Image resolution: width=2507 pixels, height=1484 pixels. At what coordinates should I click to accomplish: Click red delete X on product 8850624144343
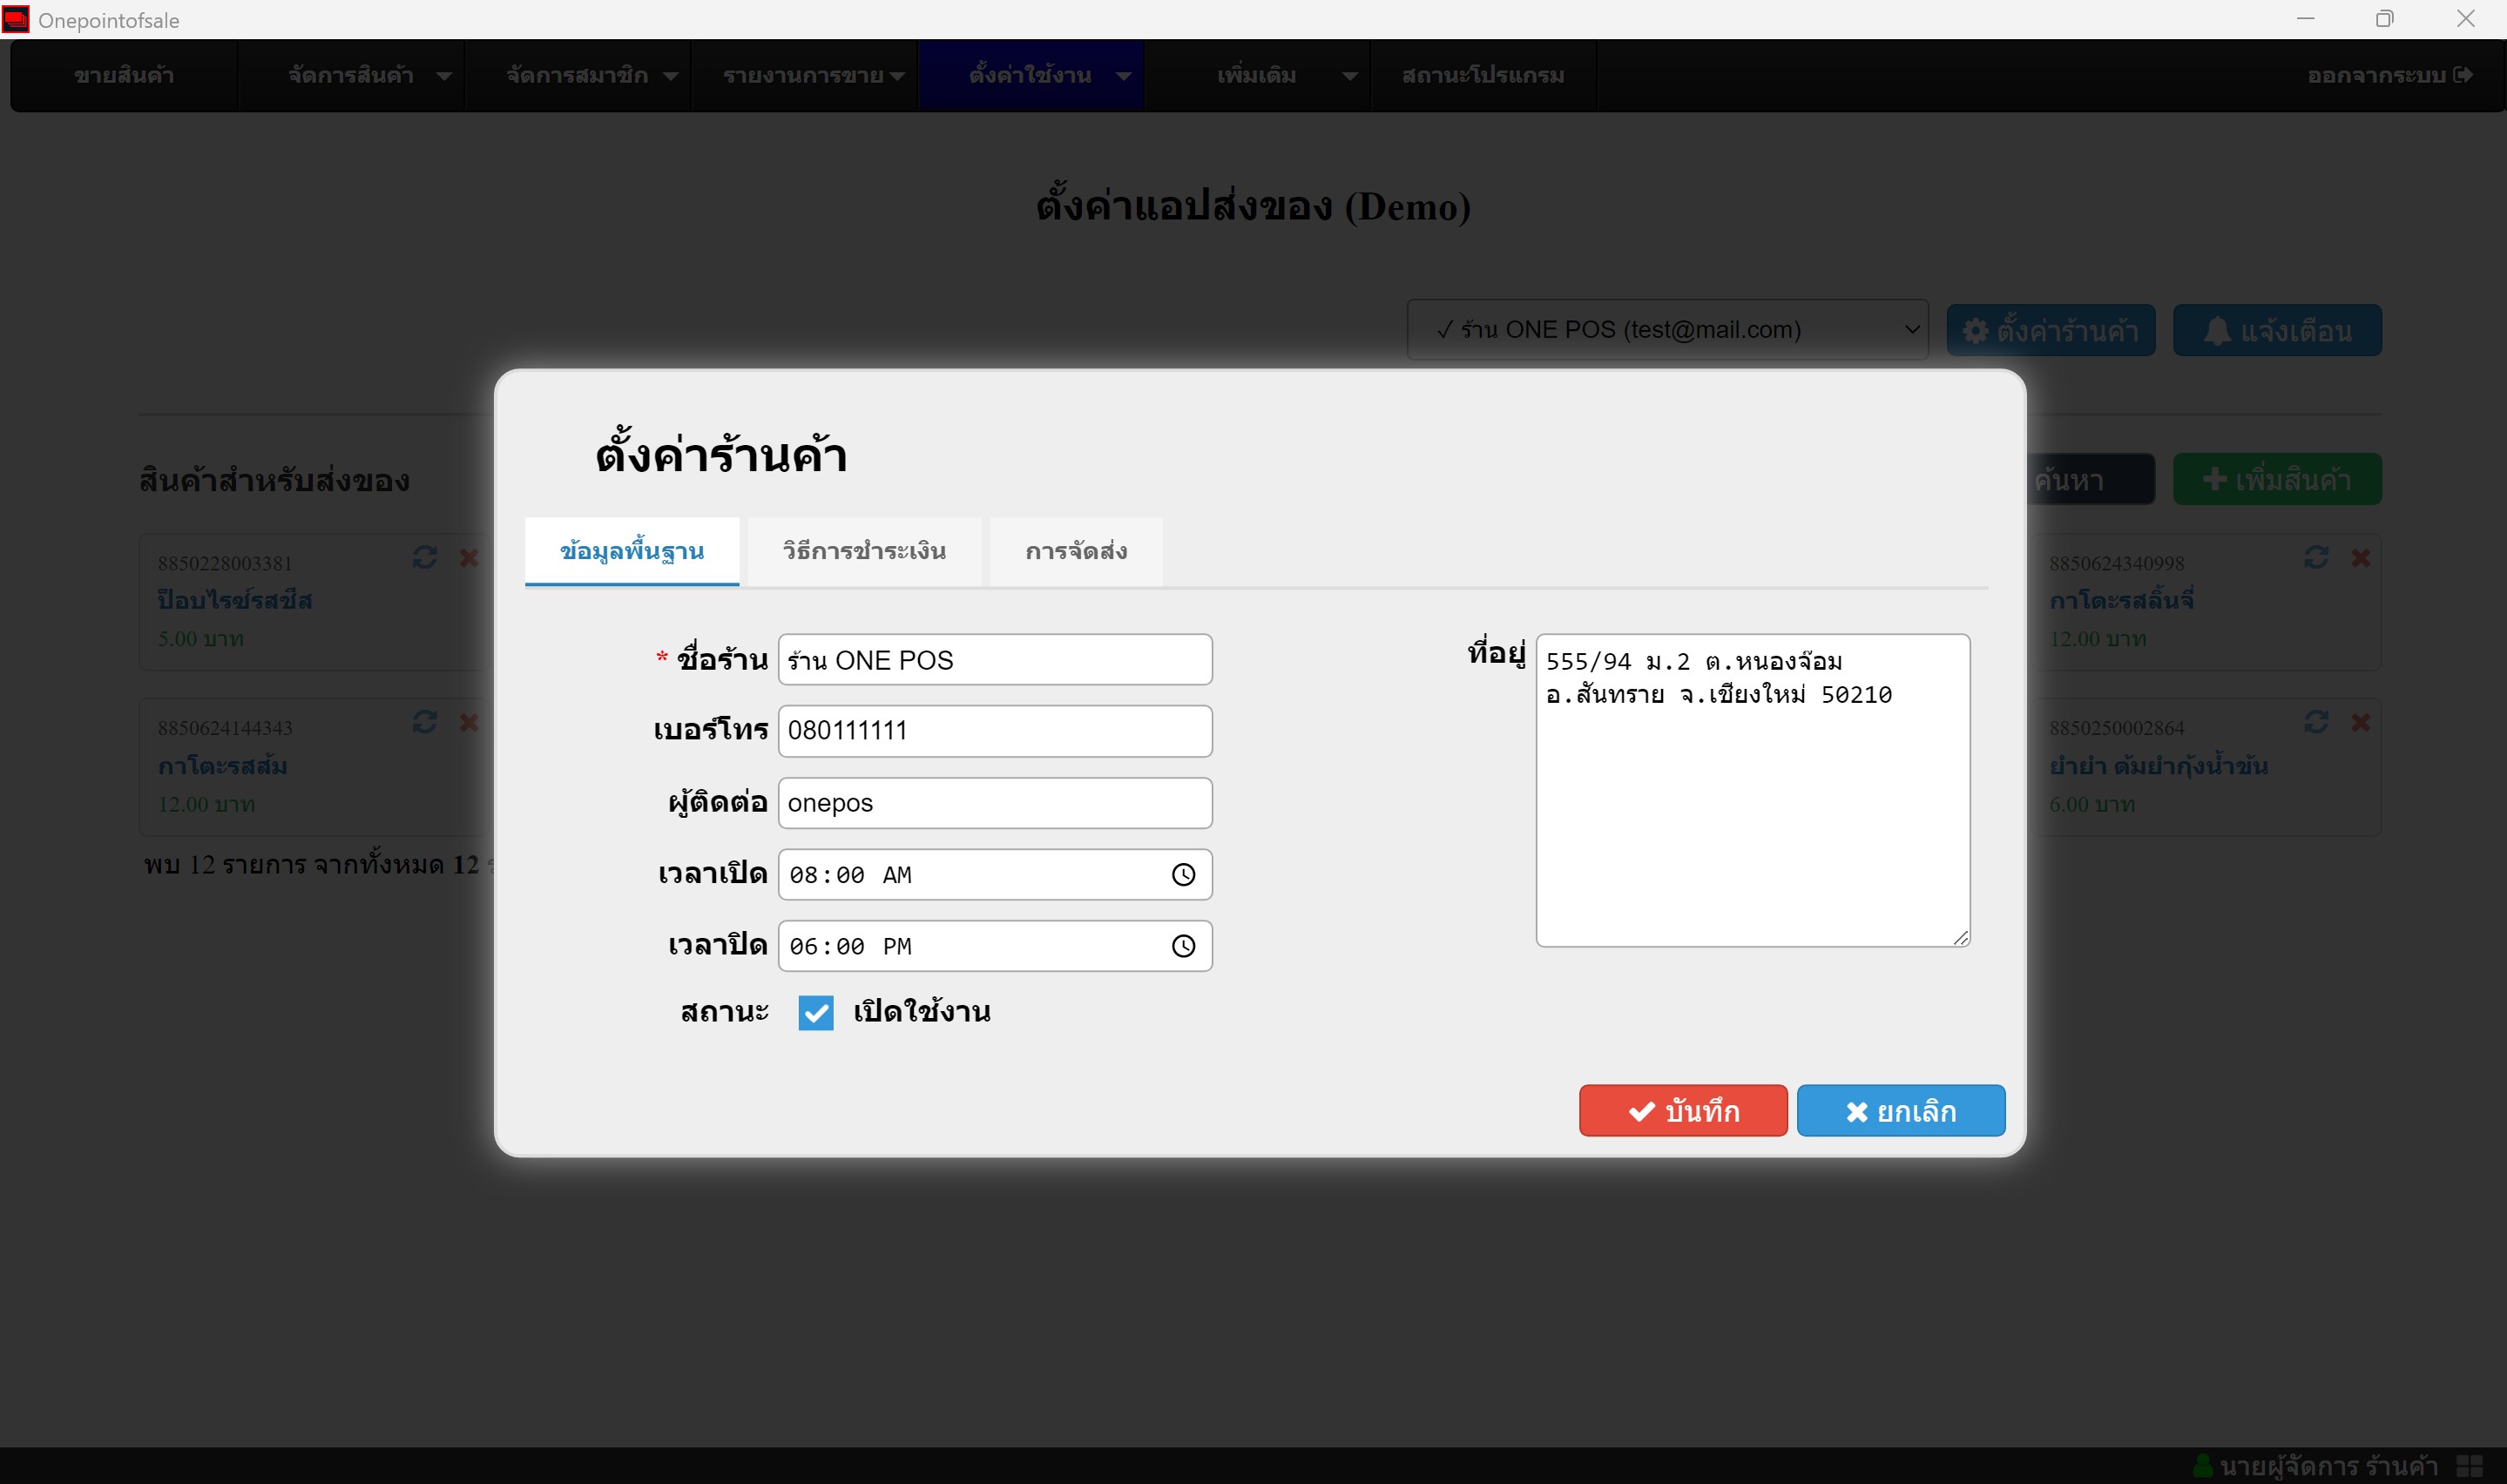click(469, 722)
